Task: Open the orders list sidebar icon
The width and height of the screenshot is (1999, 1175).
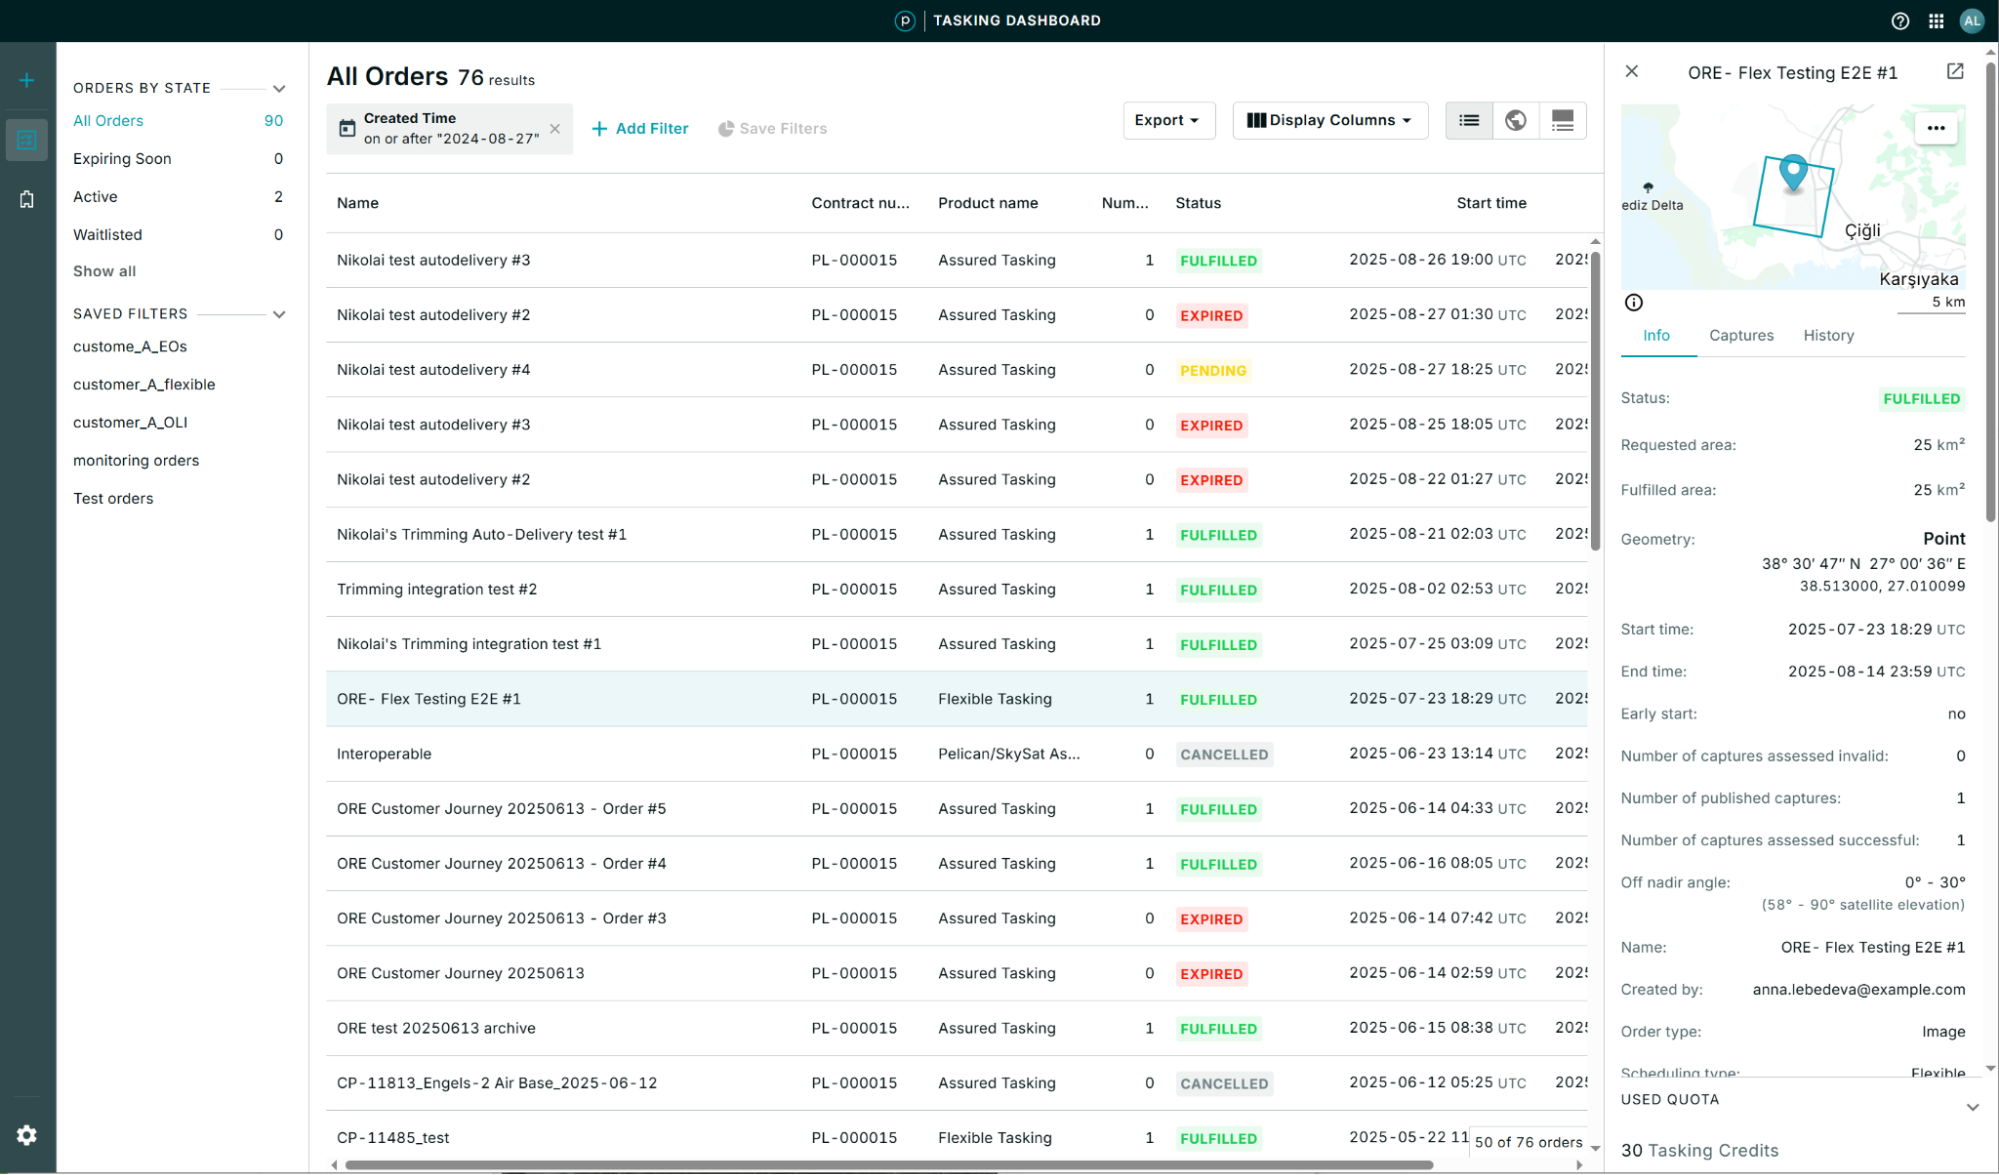Action: tap(27, 140)
